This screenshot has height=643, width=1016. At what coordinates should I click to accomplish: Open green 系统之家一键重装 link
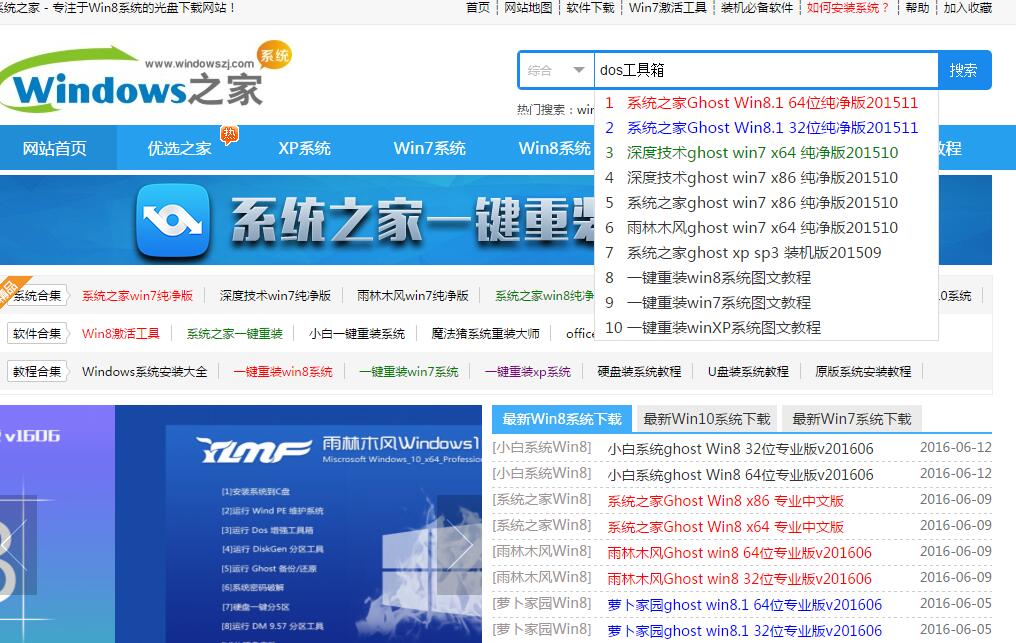click(235, 333)
